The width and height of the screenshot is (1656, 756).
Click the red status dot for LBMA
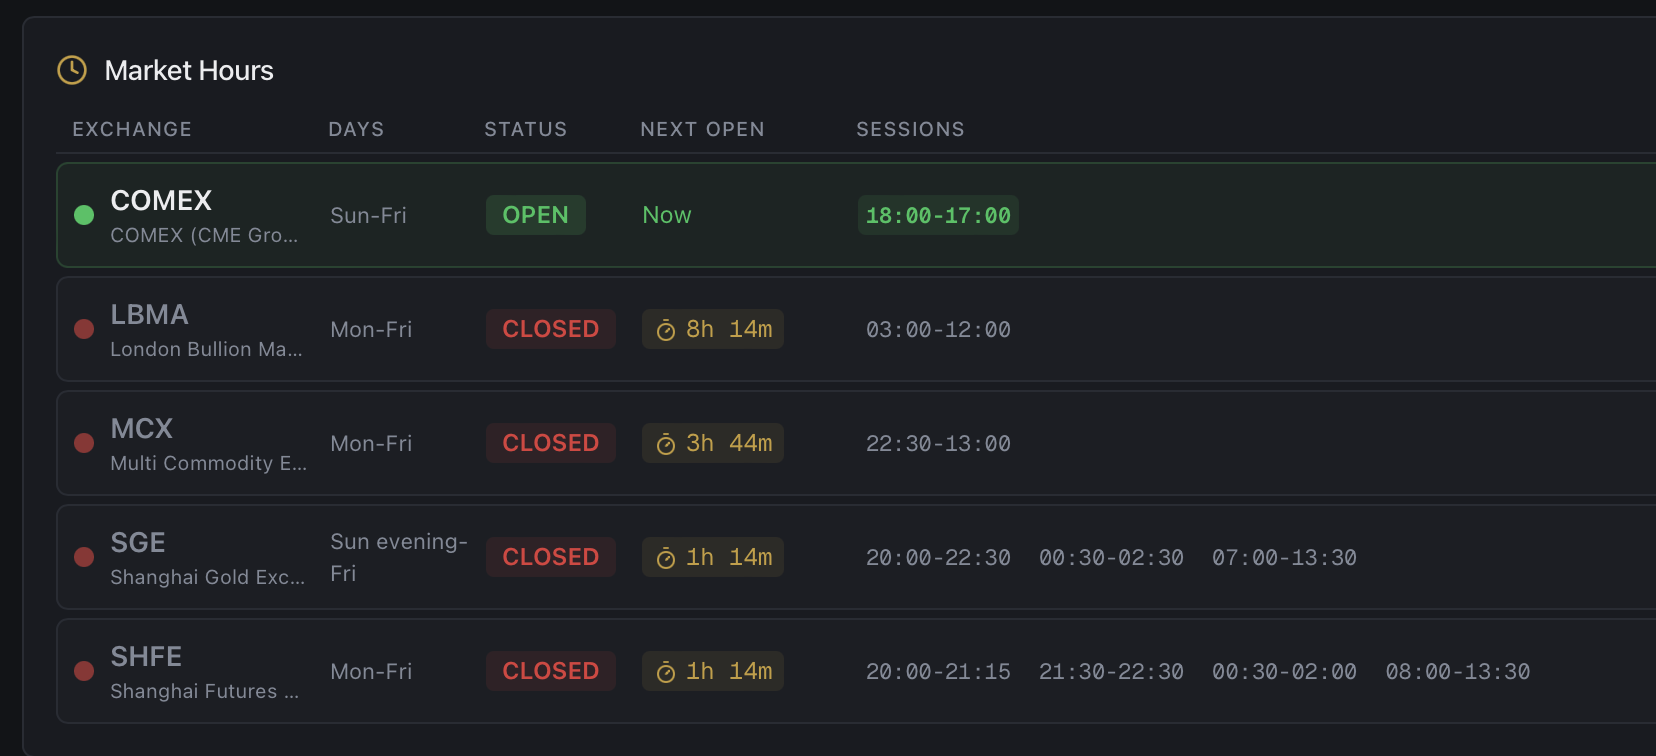84,328
